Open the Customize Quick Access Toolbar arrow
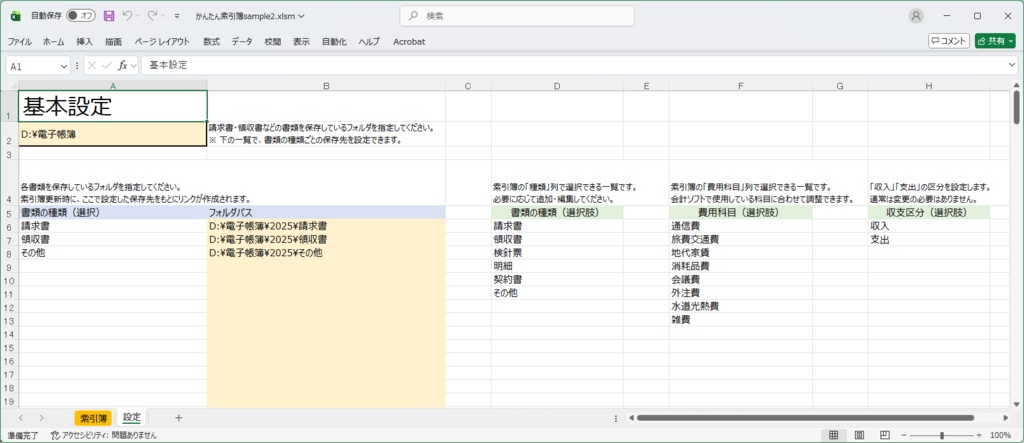This screenshot has height=443, width=1024. pos(177,16)
